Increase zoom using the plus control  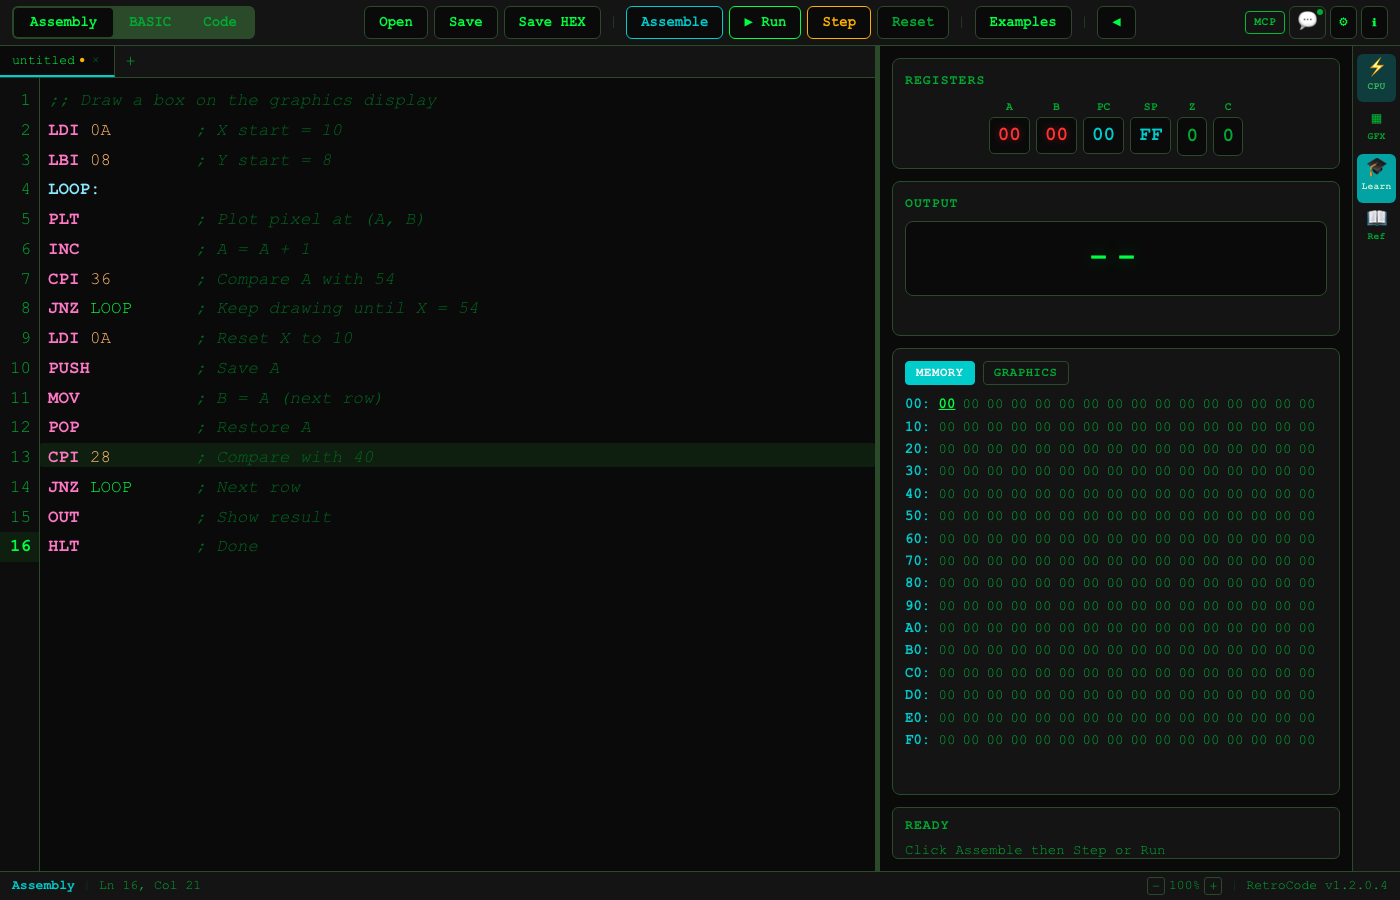(x=1213, y=885)
